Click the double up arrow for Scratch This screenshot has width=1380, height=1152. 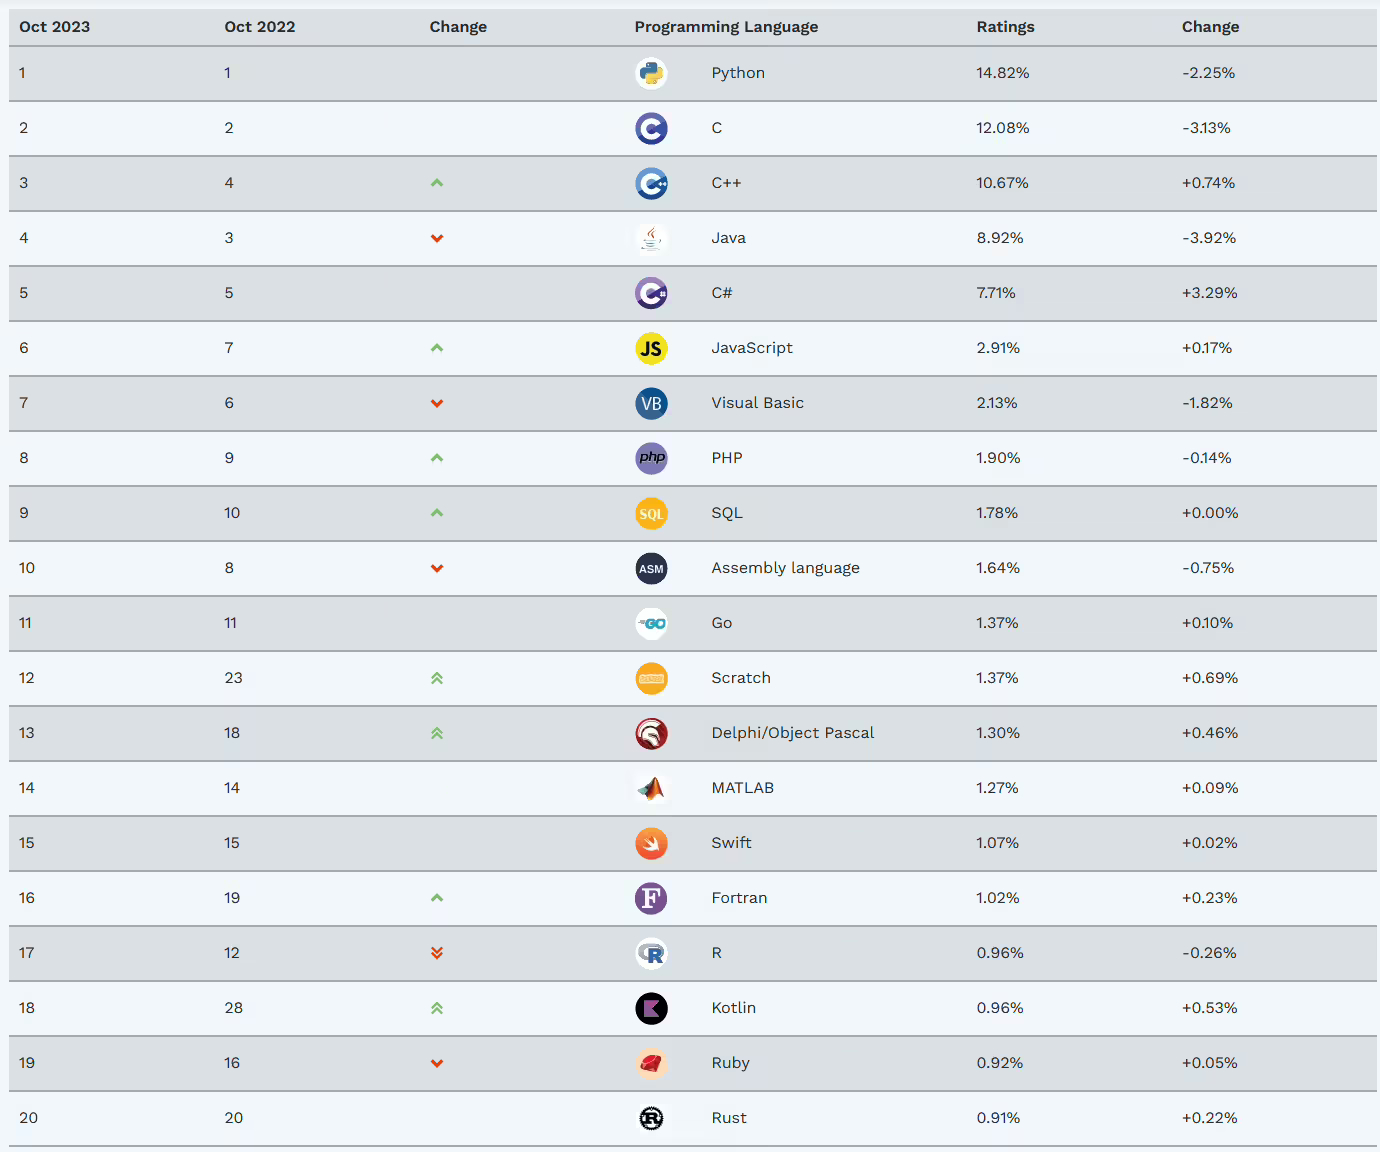(437, 678)
